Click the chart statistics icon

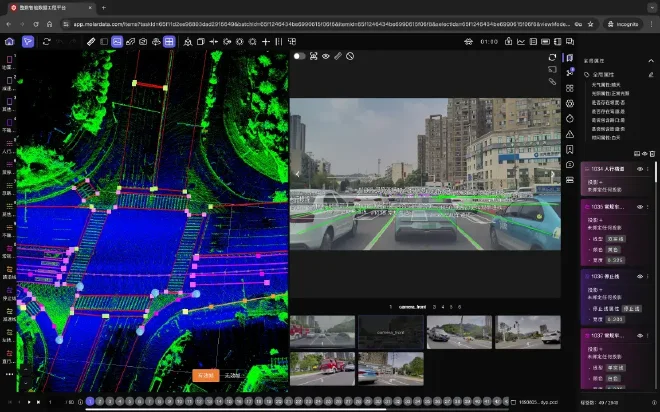tap(520, 42)
